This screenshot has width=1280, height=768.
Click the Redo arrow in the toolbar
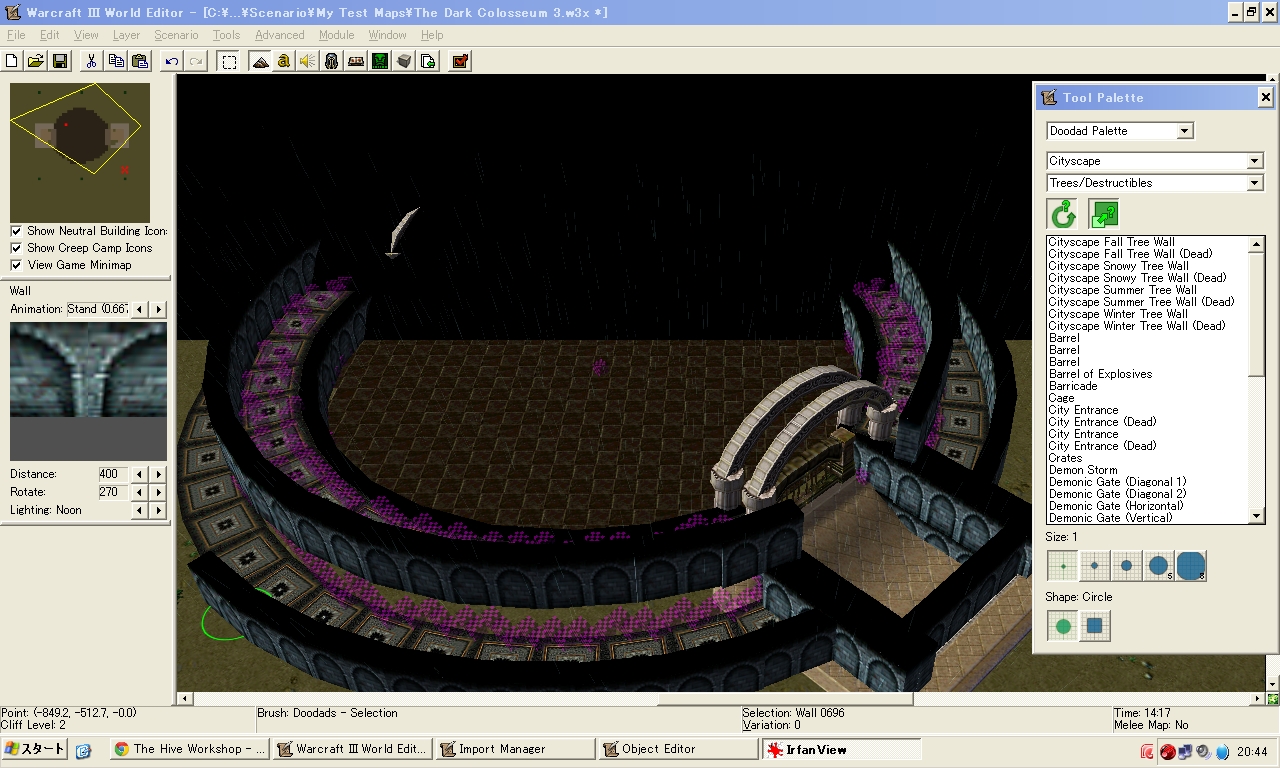click(196, 61)
